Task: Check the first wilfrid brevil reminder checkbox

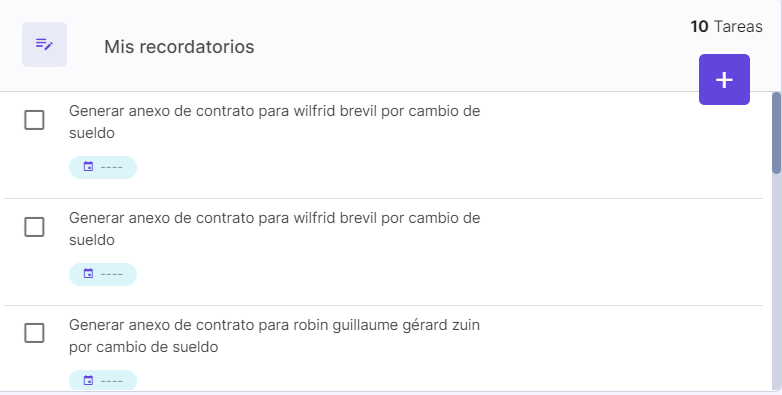Action: pos(34,120)
